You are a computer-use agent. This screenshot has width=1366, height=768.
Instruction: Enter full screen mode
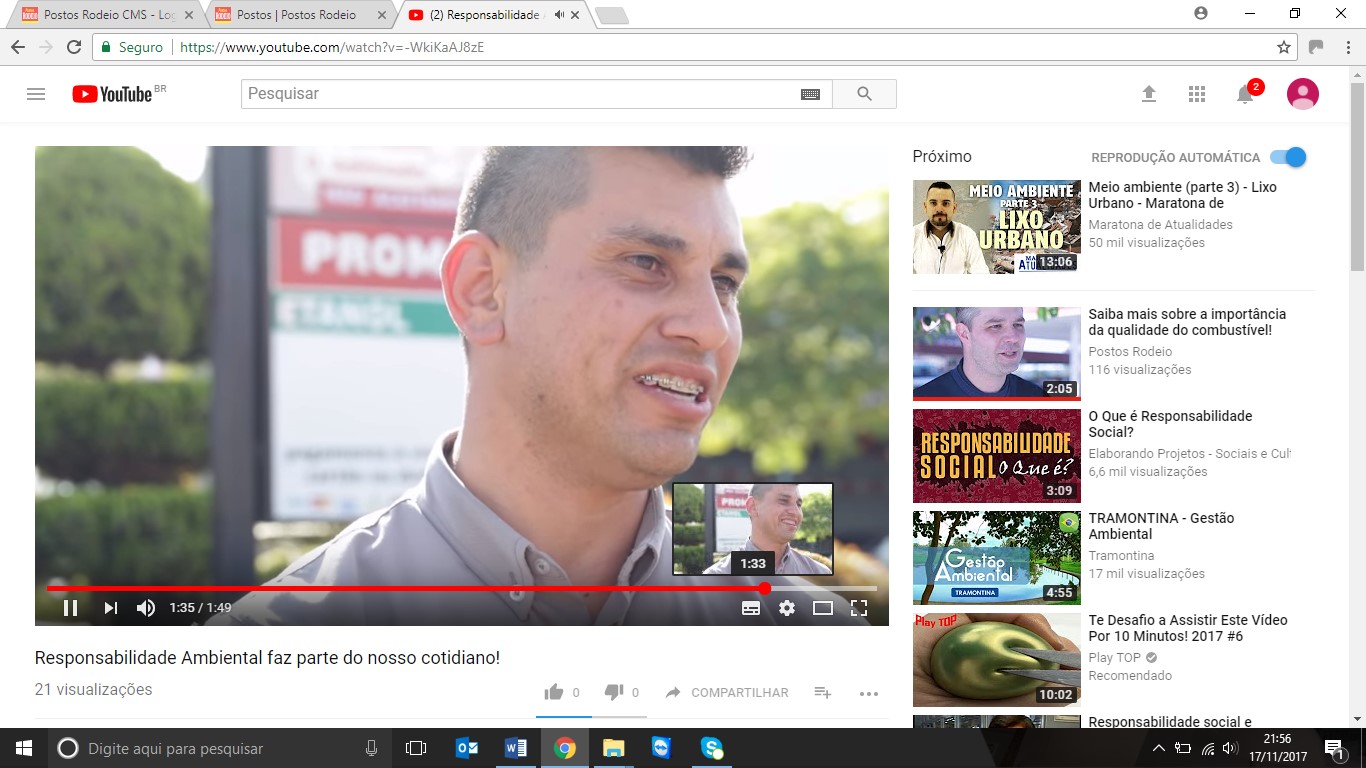pyautogui.click(x=858, y=608)
